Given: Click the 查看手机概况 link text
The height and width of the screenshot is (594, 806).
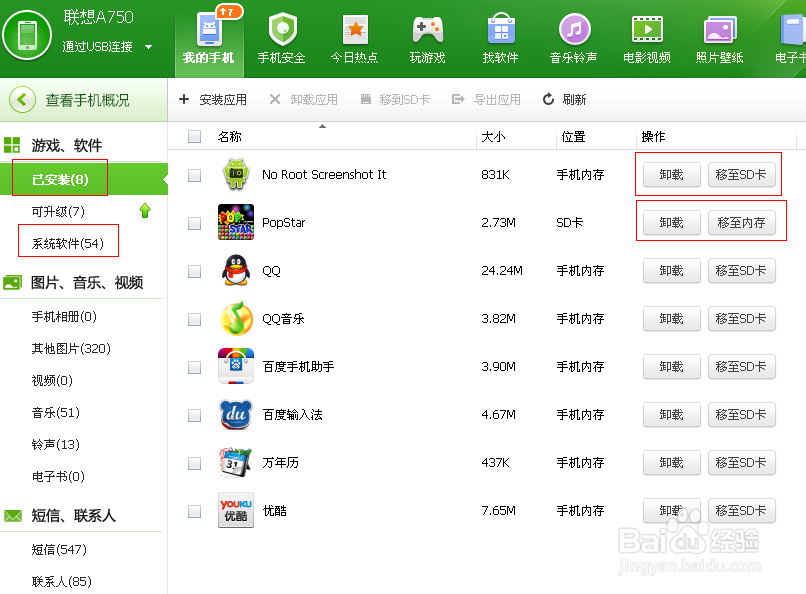Looking at the screenshot, I should coord(87,100).
